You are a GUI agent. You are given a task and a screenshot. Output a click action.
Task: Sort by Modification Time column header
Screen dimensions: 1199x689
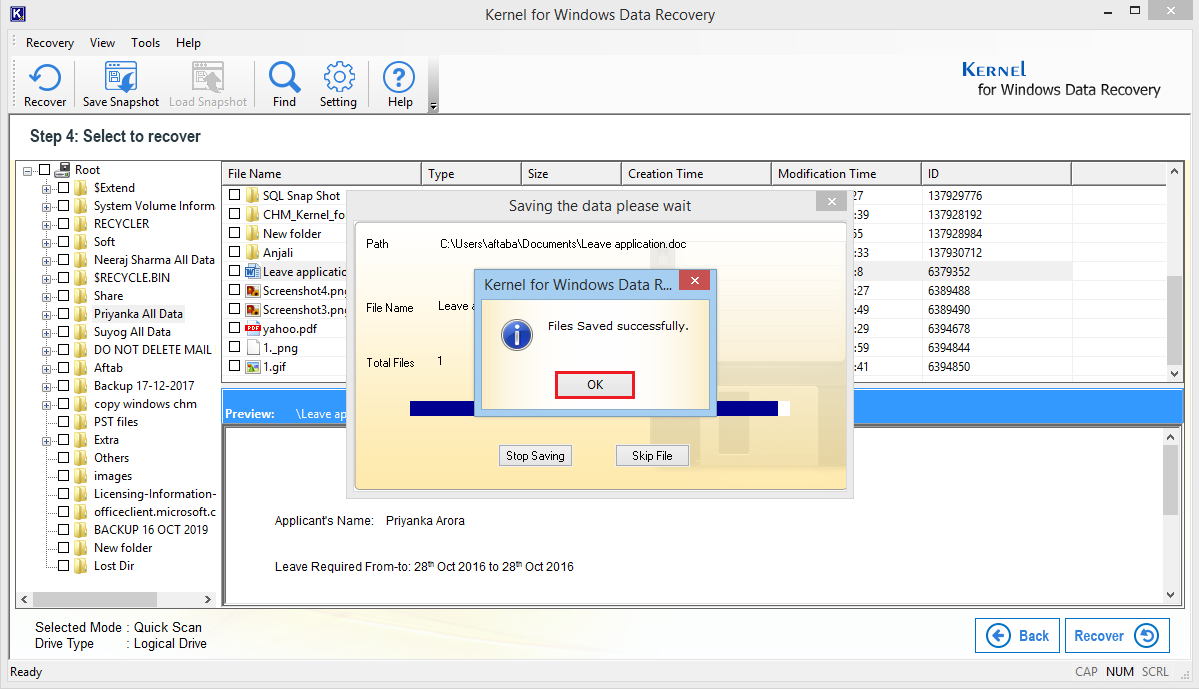[846, 174]
